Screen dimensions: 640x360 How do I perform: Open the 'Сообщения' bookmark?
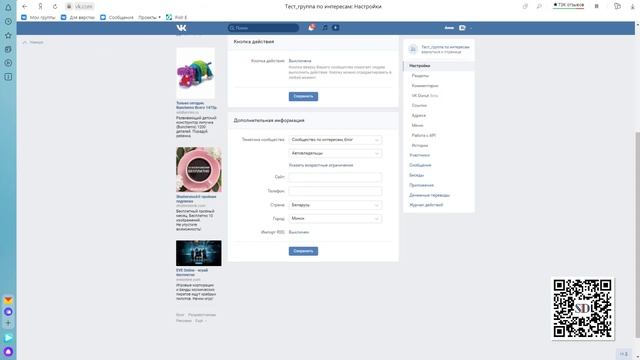tap(117, 18)
